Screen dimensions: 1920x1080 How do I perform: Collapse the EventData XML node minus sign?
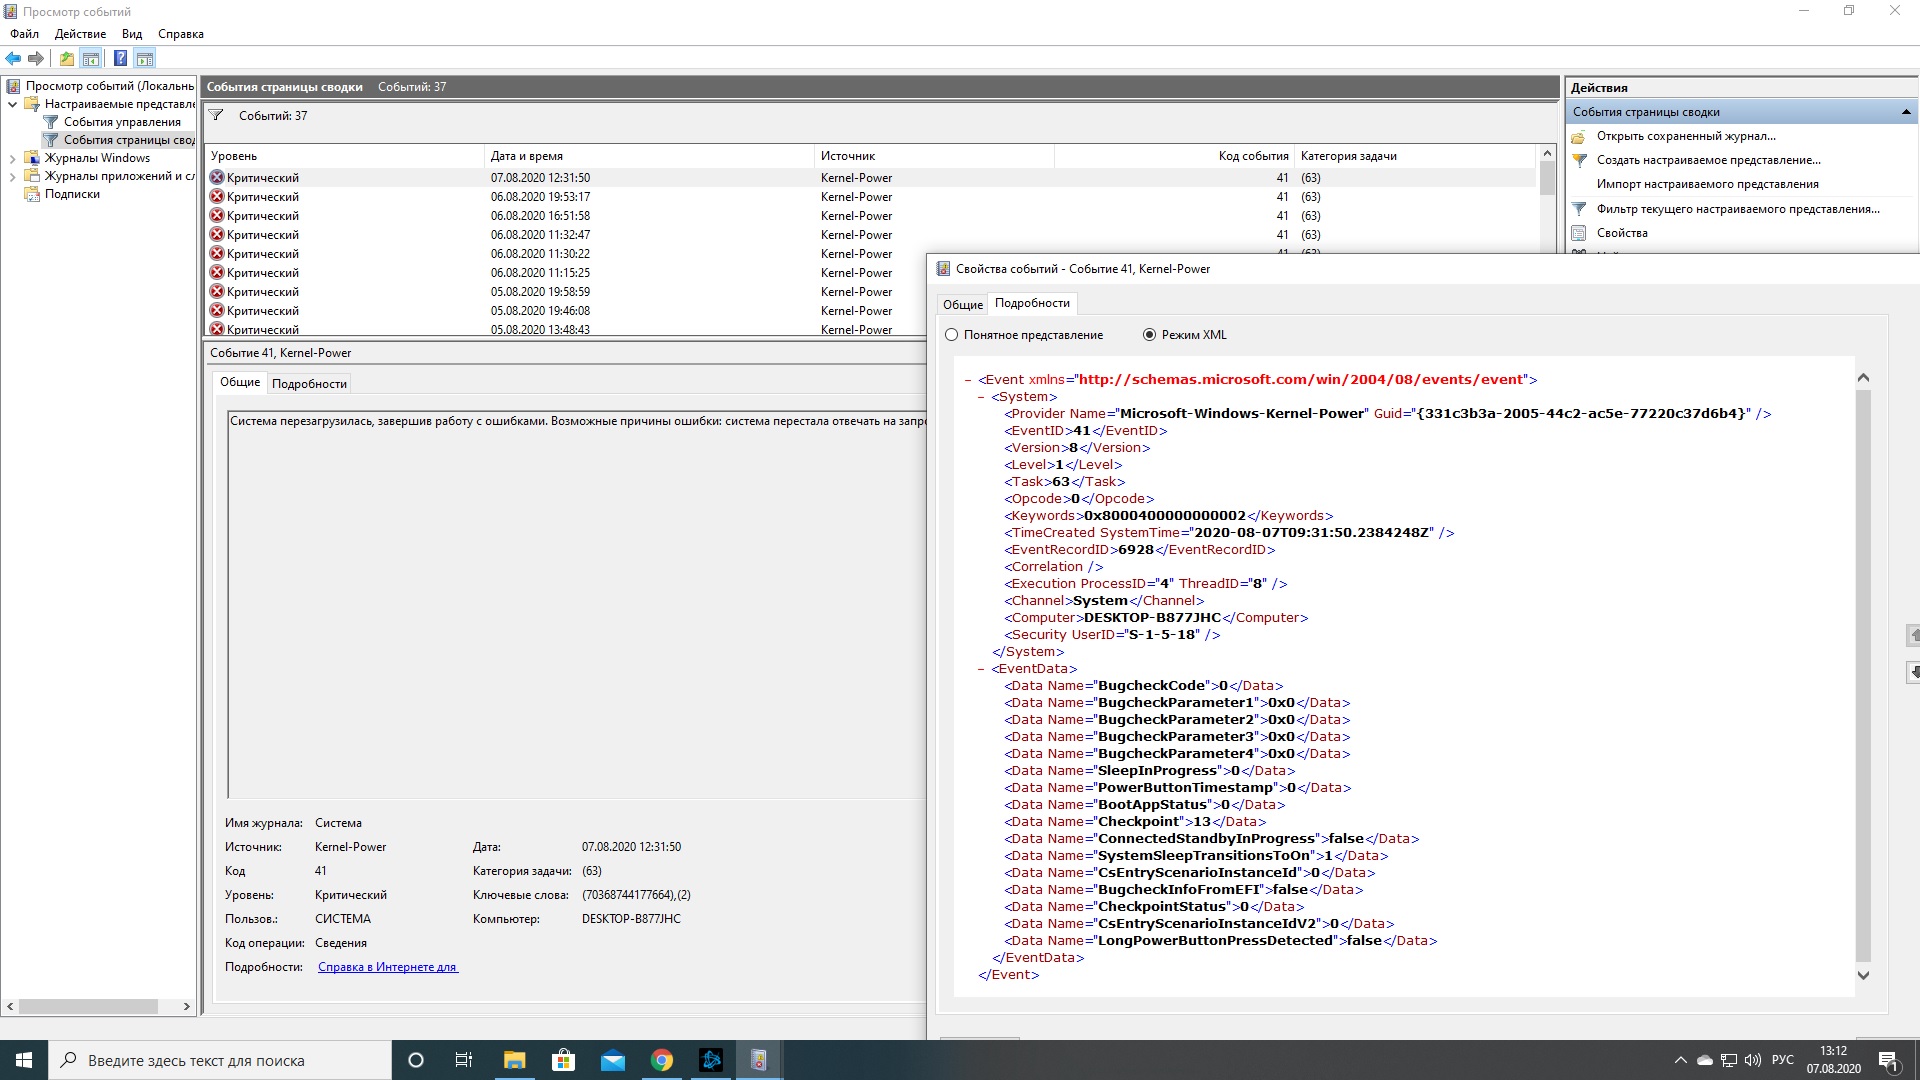(981, 669)
